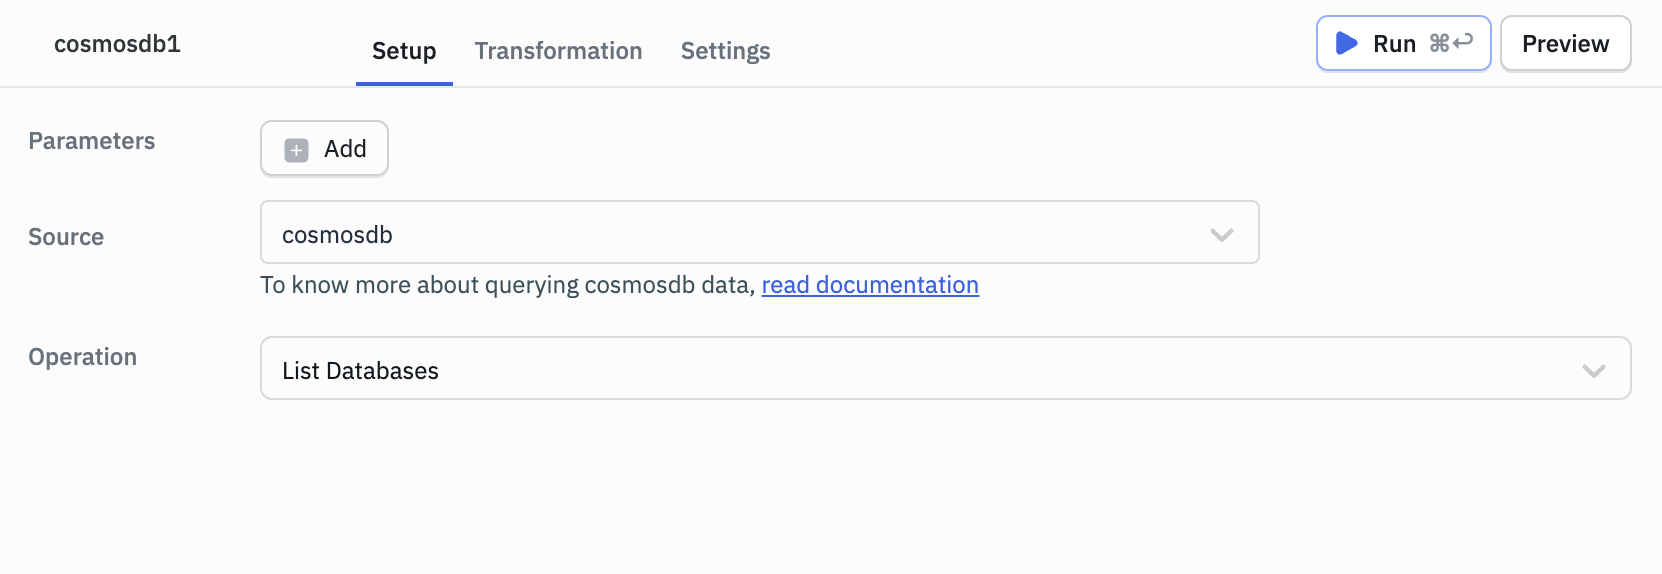
Task: Click the Source field label
Action: 66,237
